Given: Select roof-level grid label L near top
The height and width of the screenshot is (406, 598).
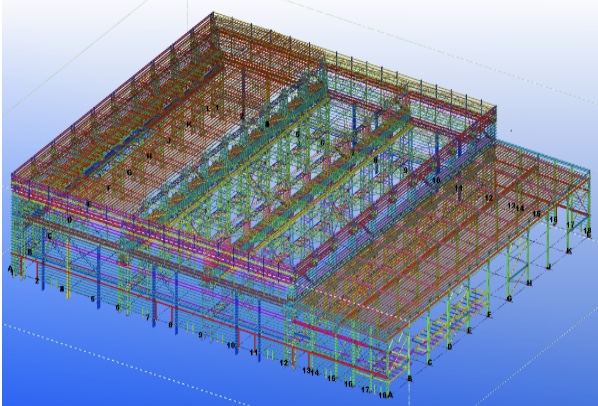Looking at the screenshot, I should pyautogui.click(x=208, y=108).
